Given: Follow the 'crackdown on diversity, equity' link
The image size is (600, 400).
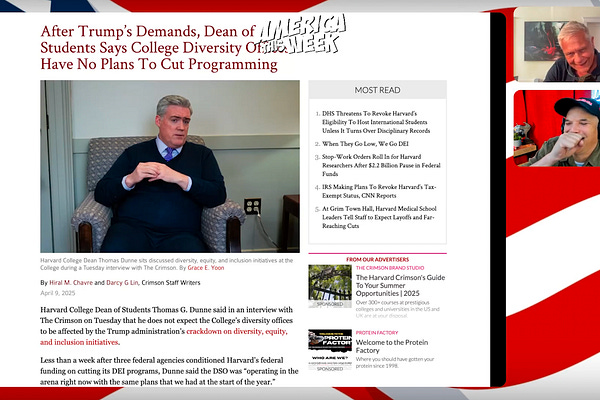Looking at the screenshot, I should [x=164, y=336].
